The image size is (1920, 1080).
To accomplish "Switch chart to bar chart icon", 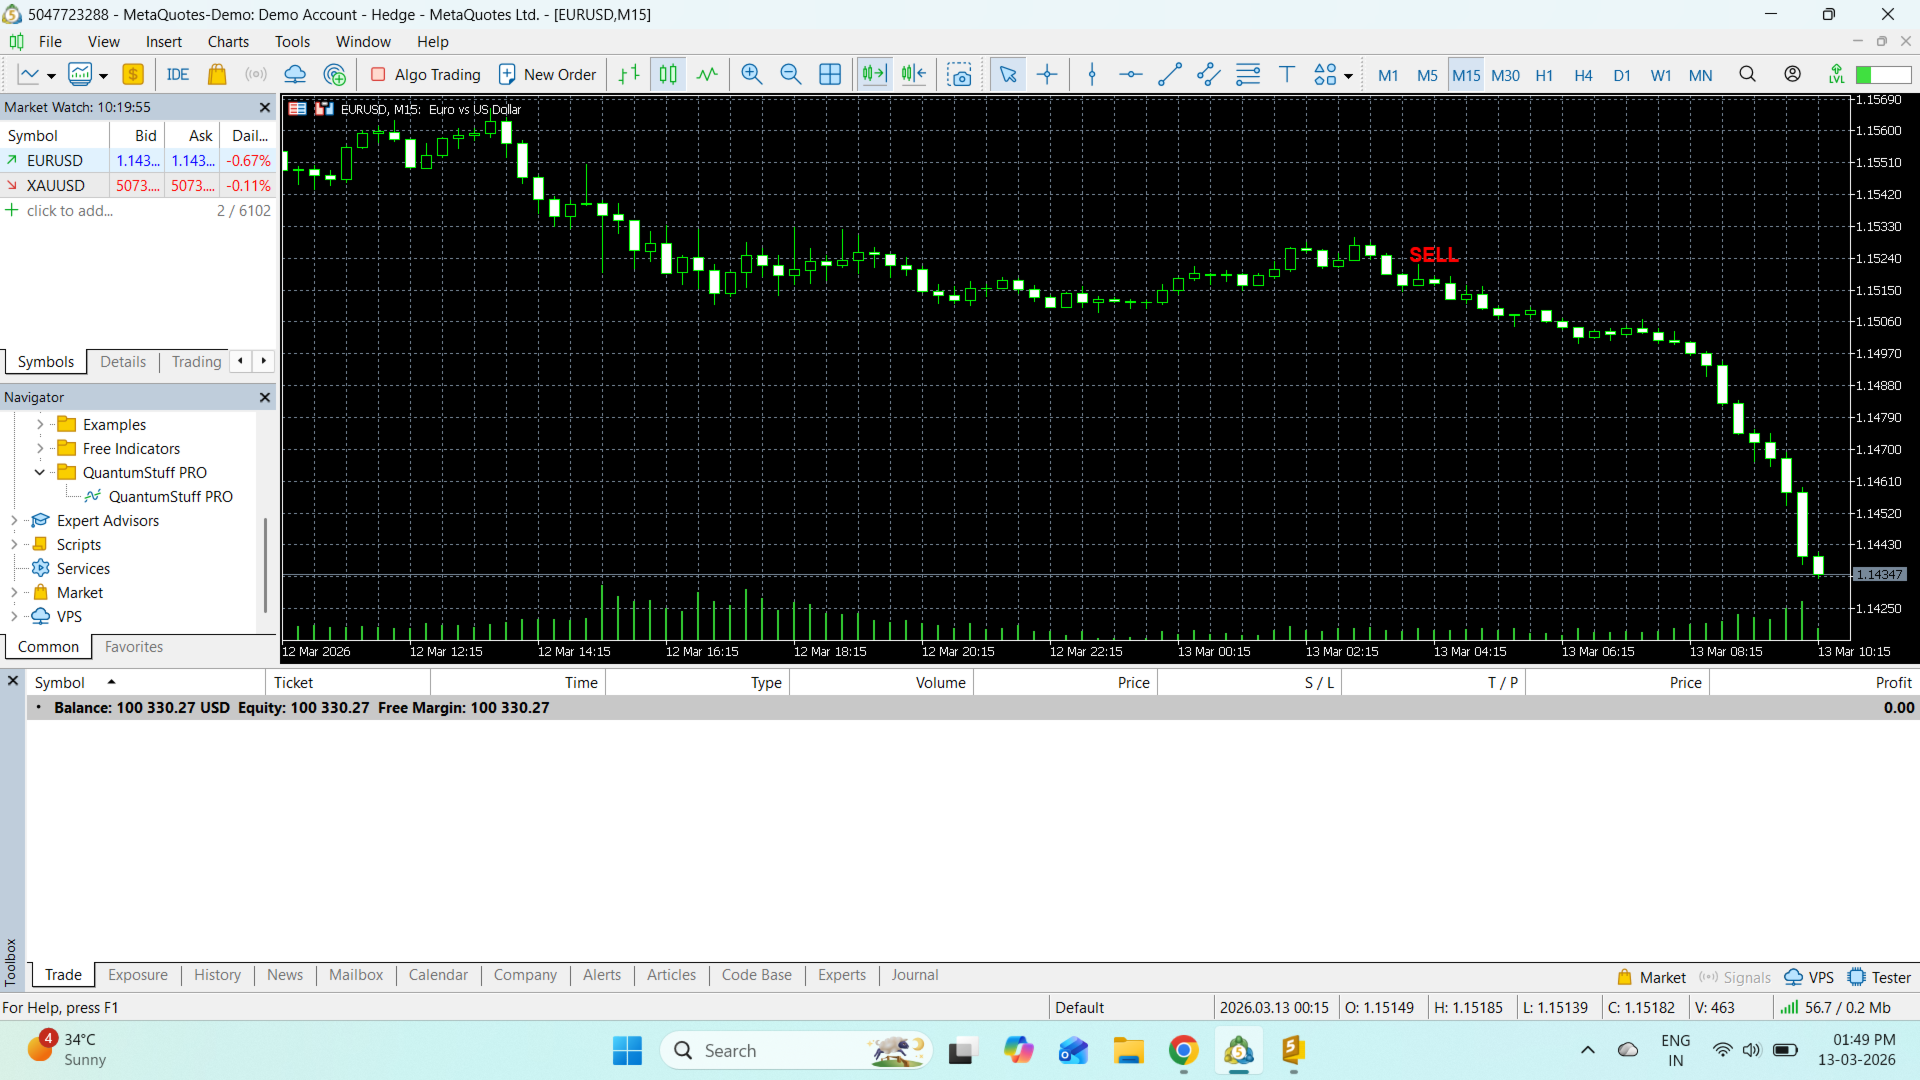I will [x=628, y=75].
